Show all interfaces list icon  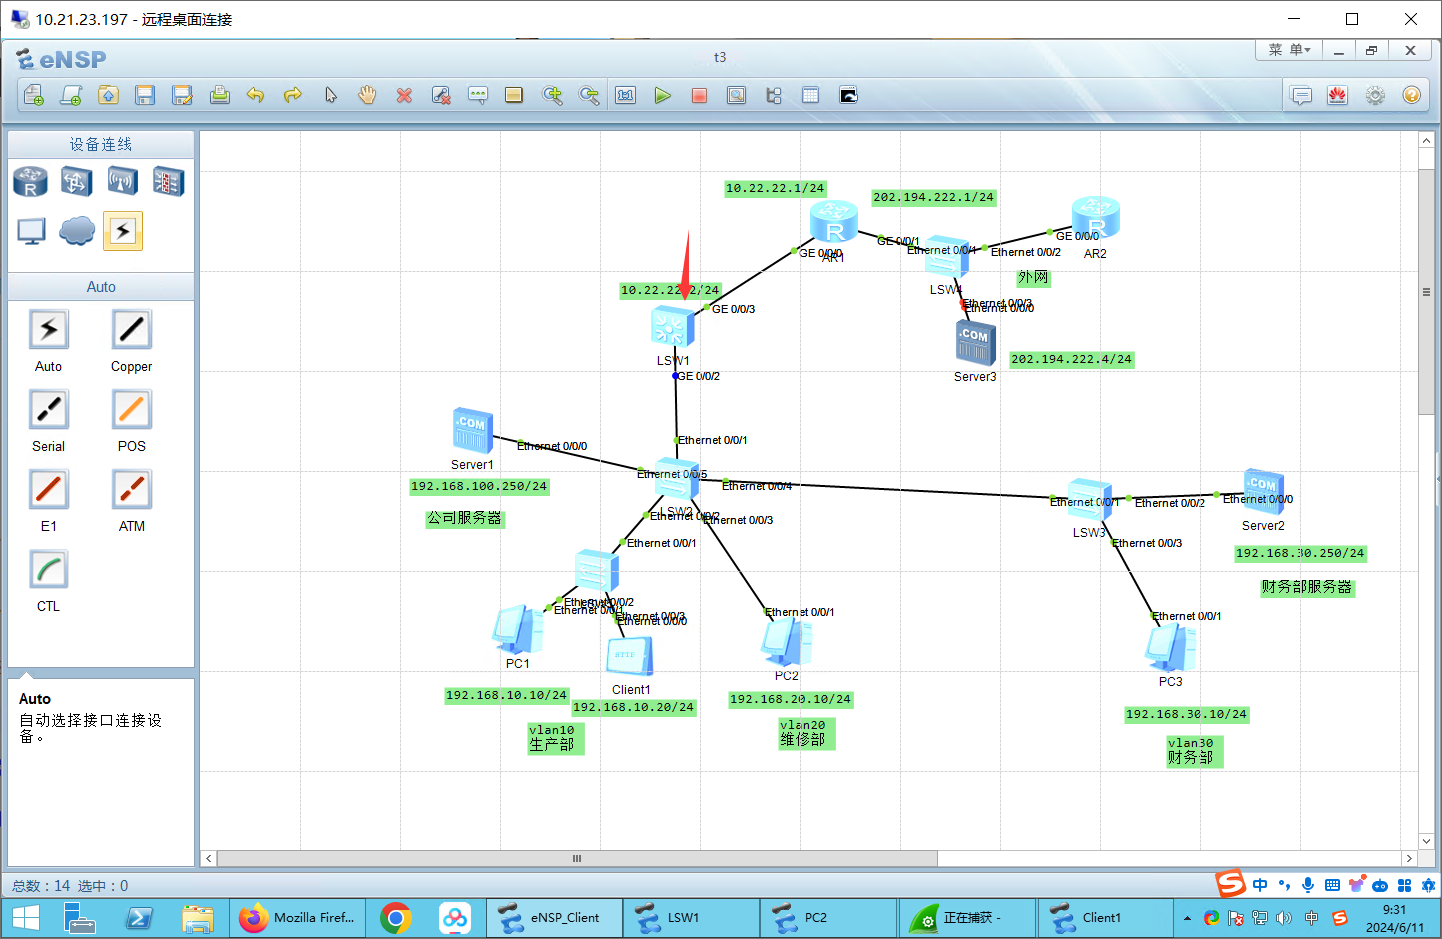point(774,95)
